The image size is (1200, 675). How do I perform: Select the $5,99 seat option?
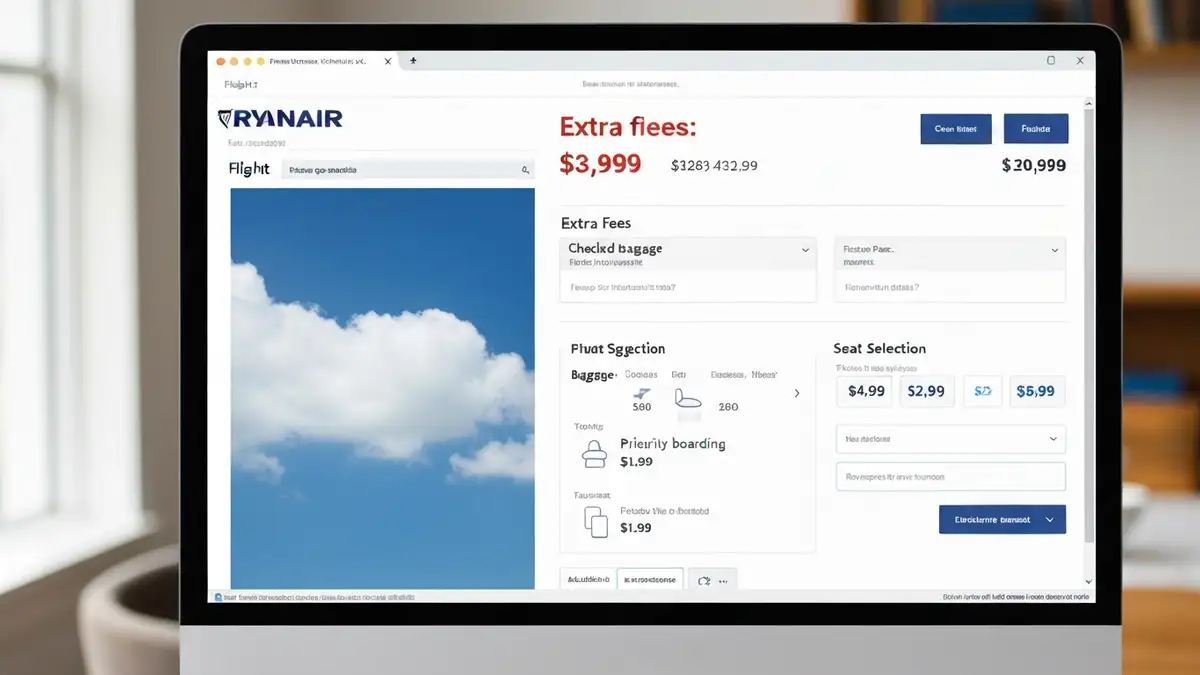[x=1036, y=391]
